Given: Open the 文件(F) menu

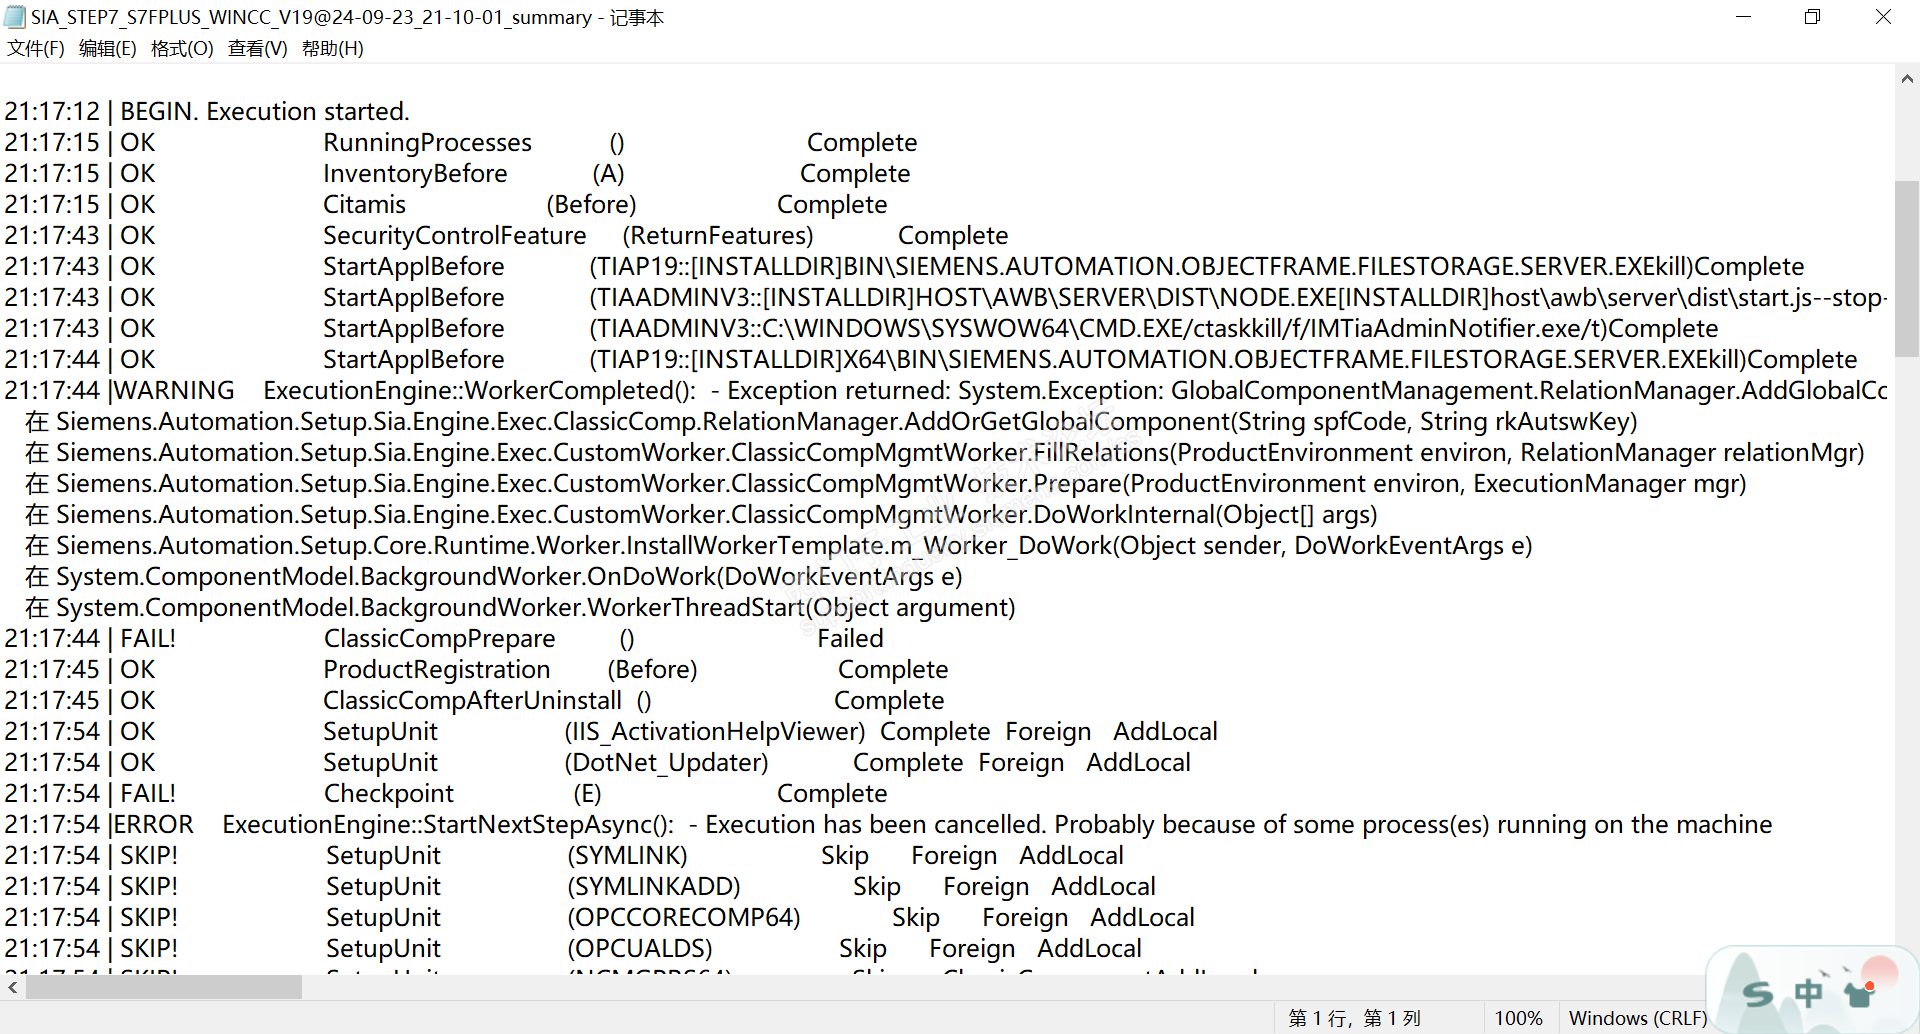Looking at the screenshot, I should [36, 48].
